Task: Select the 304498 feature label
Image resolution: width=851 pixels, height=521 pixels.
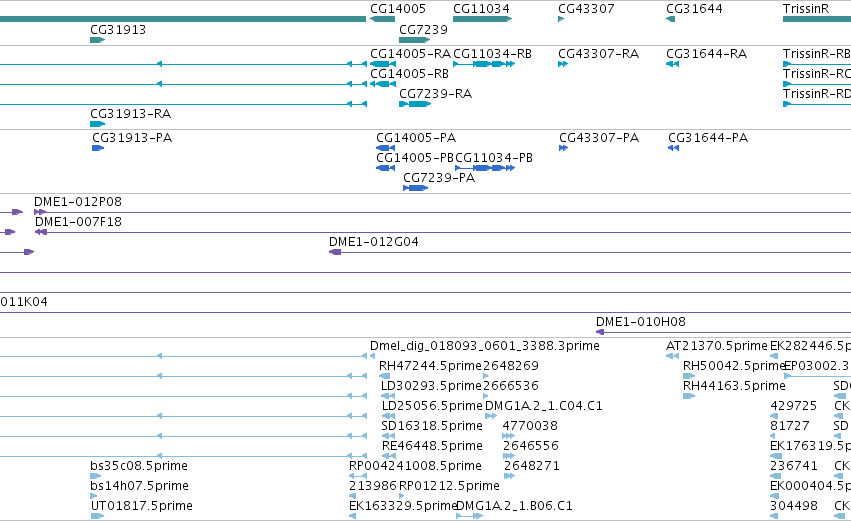Action: click(x=793, y=506)
